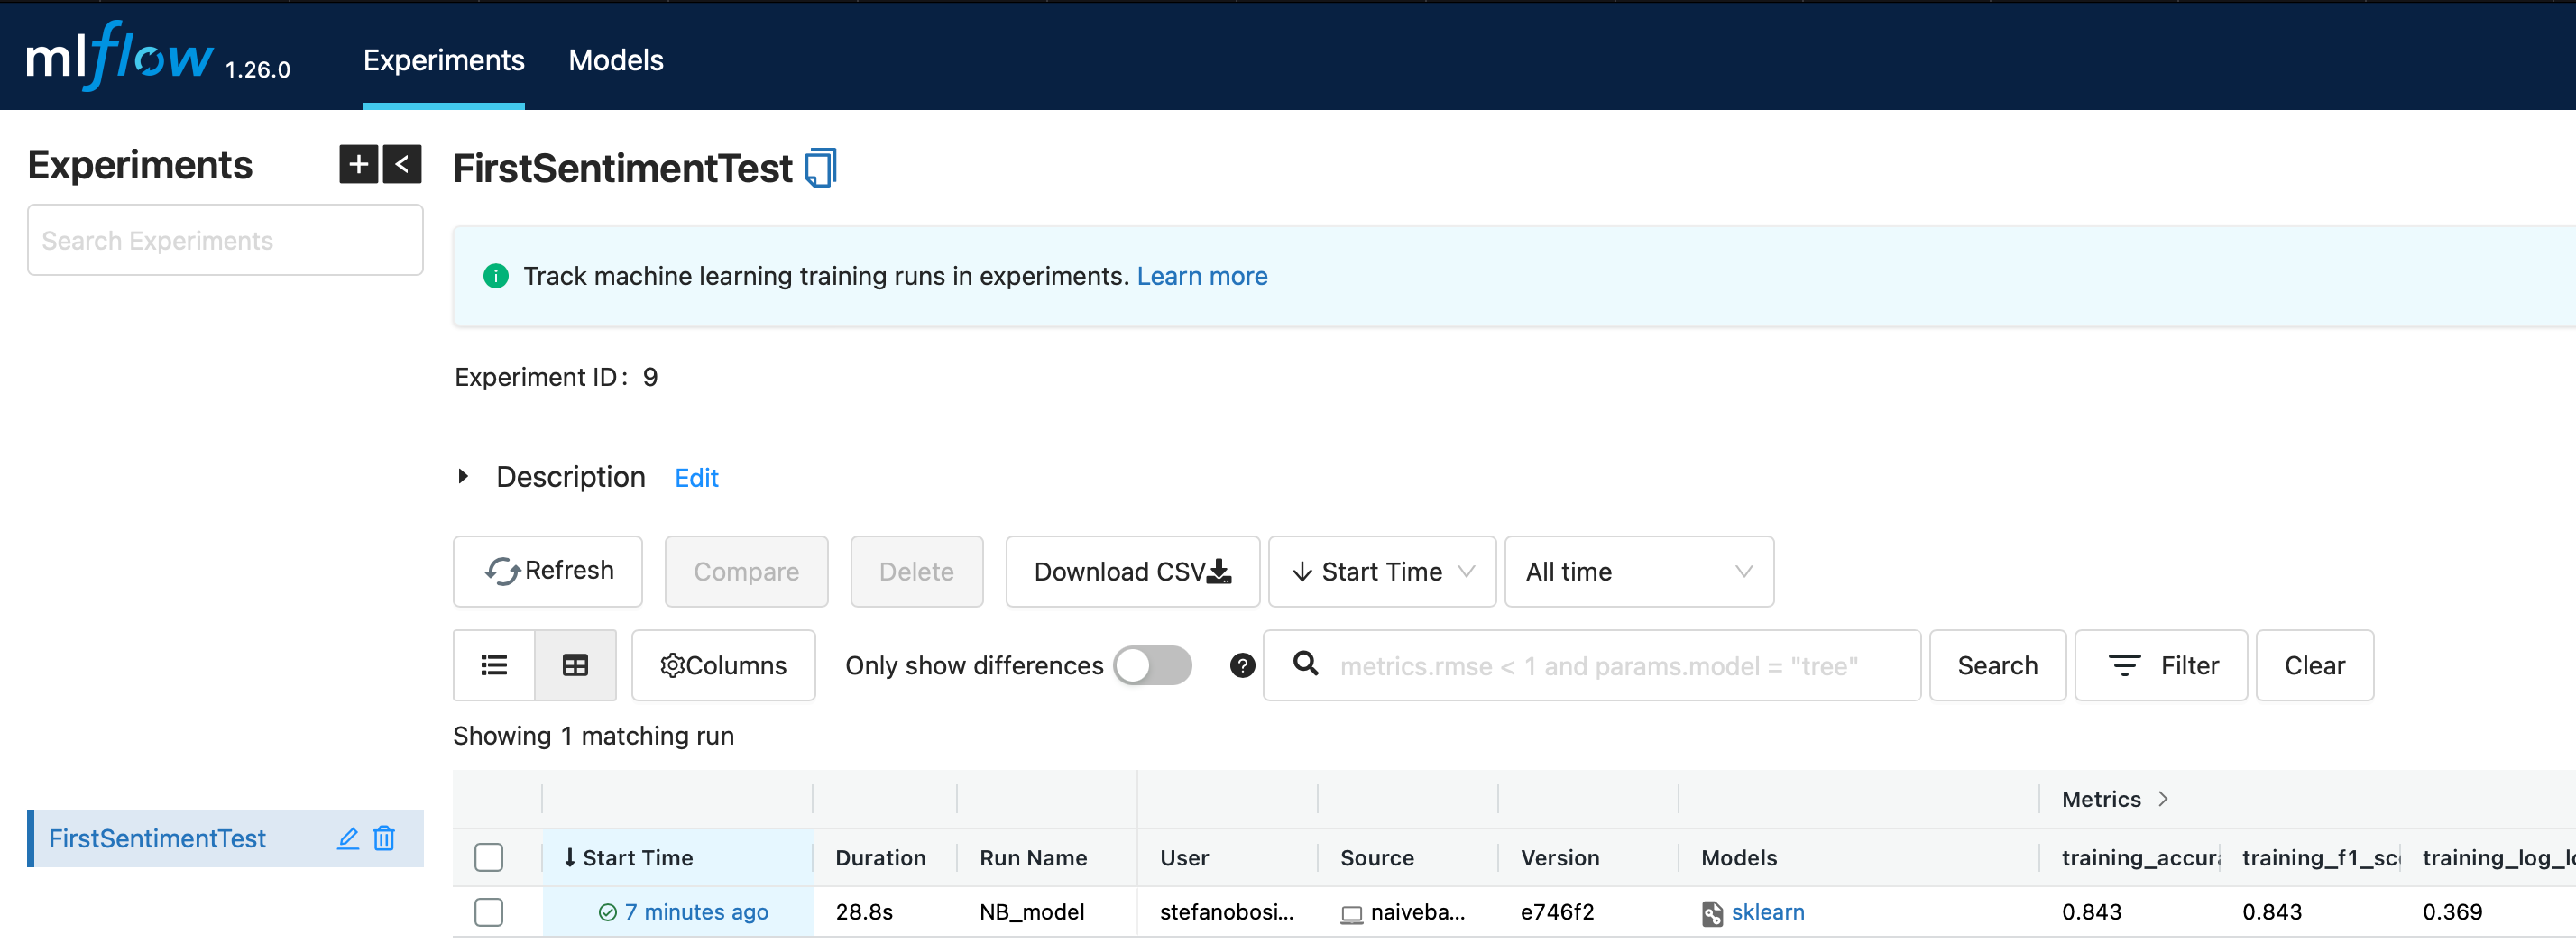Viewport: 2576px width, 952px height.
Task: Select FirstSentimentTest in the experiments list
Action: click(157, 838)
